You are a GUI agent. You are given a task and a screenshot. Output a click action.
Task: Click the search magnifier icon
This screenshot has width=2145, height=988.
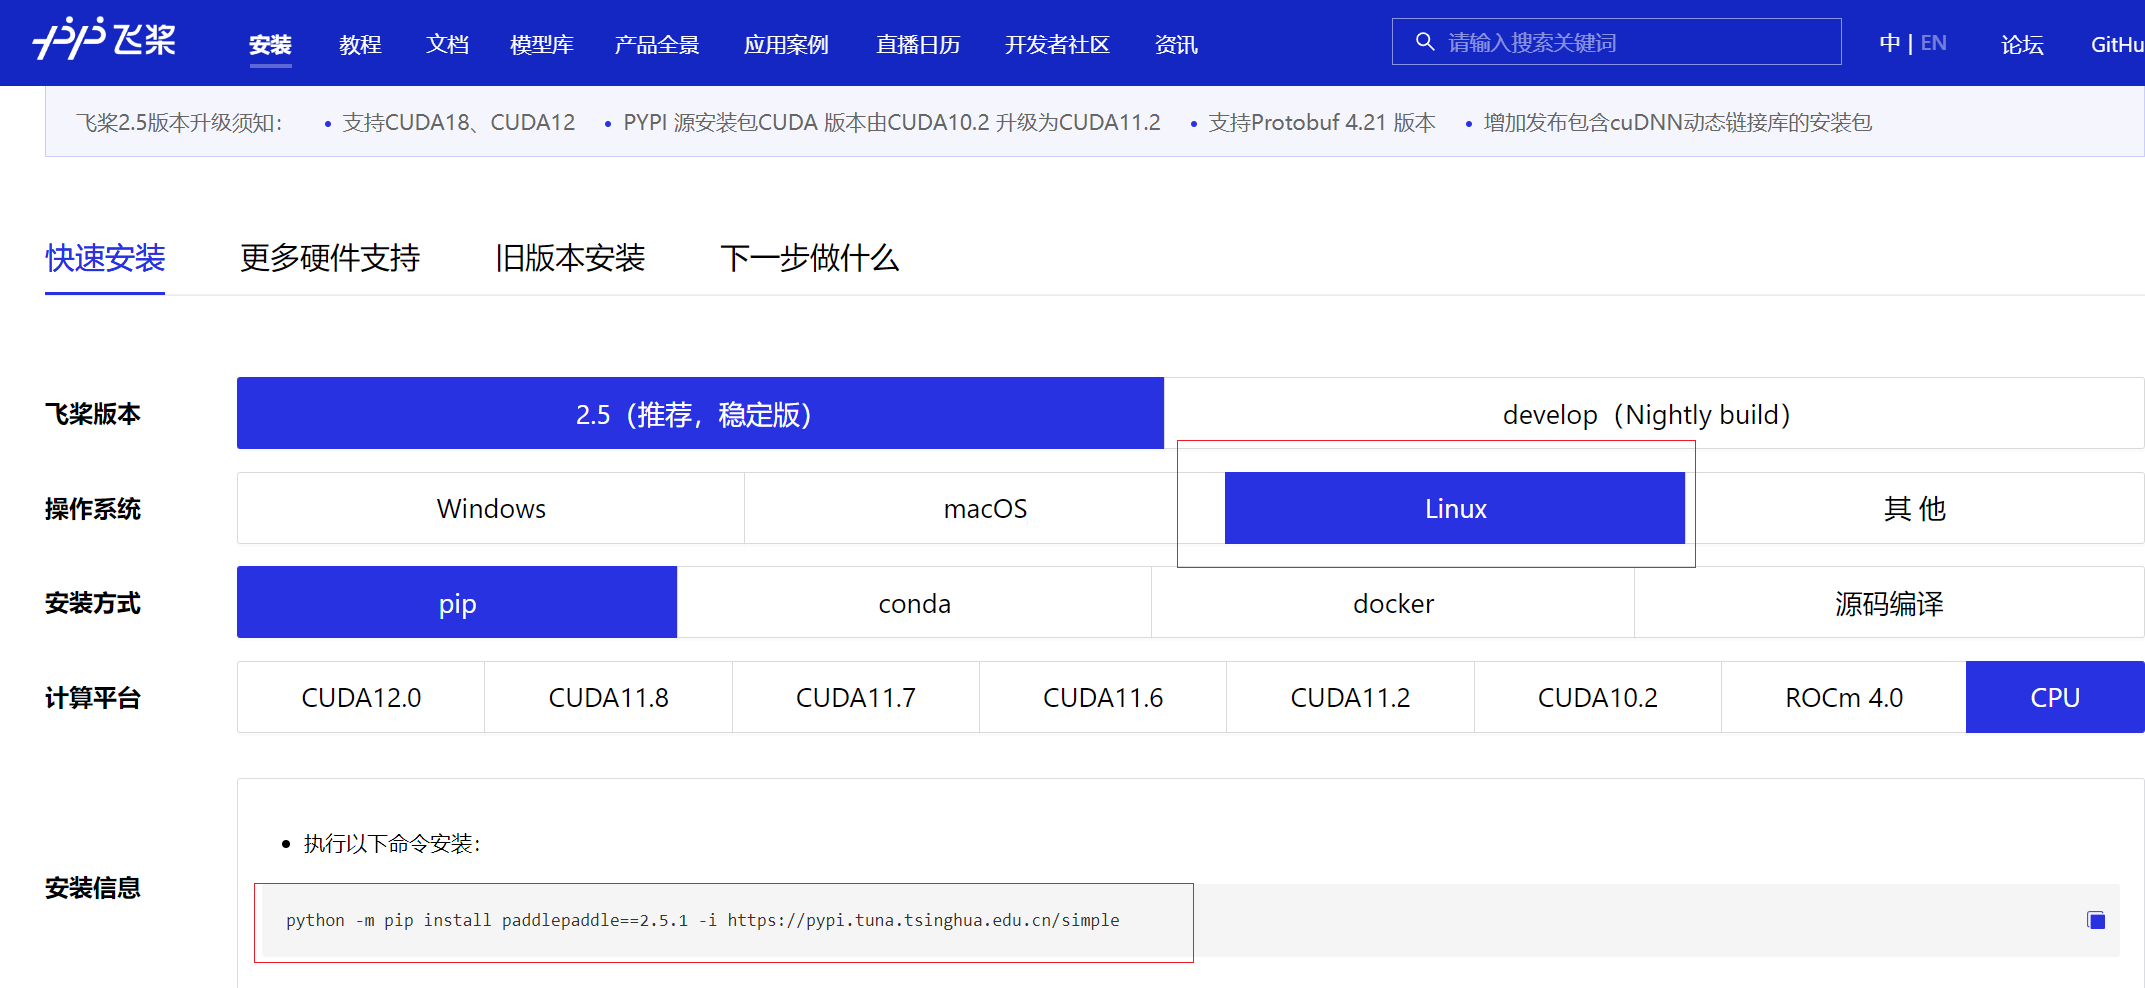click(x=1425, y=42)
